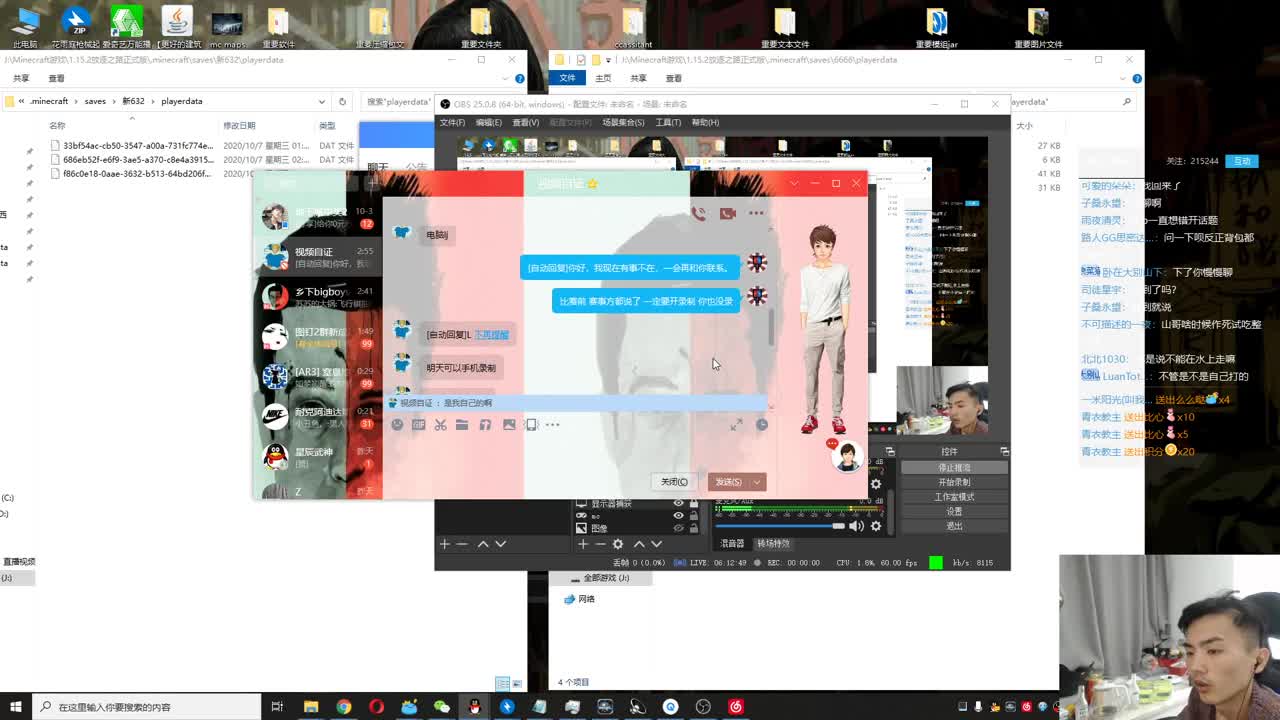Screen dimensions: 1280x720
Task: Expand the playerdata address bar dropdown
Action: (321, 101)
